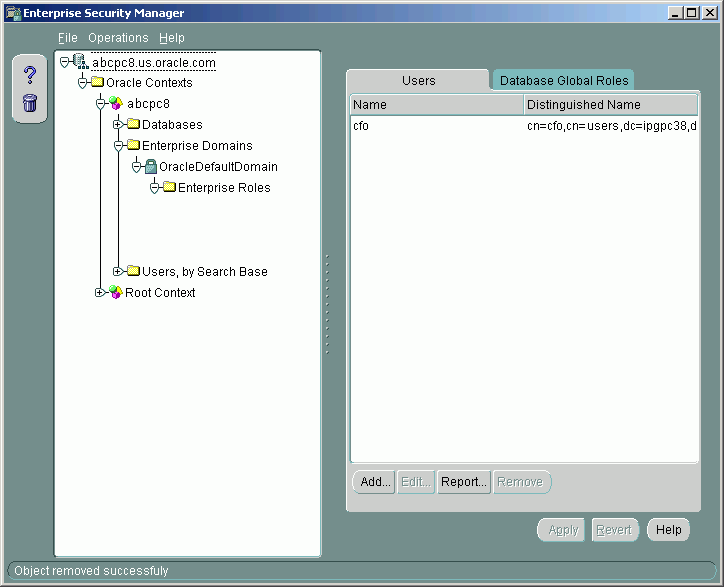The width and height of the screenshot is (724, 587).
Task: Open the File menu
Action: pos(67,38)
